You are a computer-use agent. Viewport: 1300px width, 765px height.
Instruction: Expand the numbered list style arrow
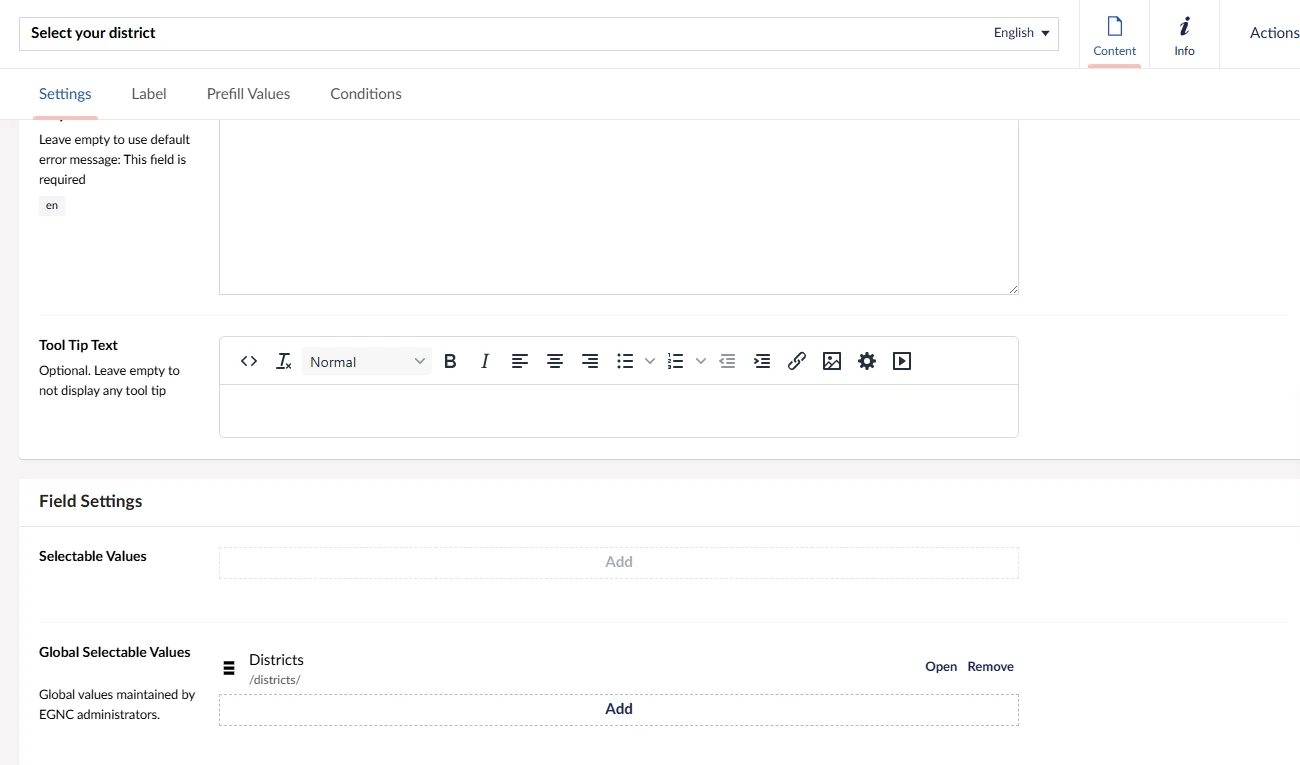pos(700,361)
